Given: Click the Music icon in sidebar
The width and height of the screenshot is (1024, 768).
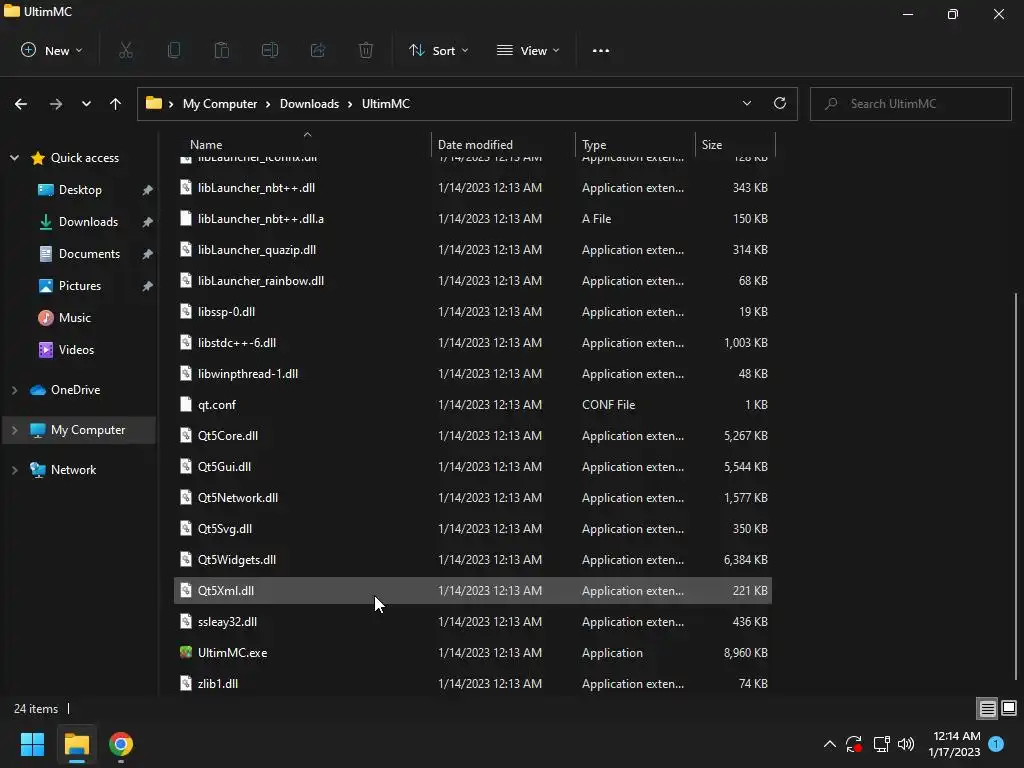Looking at the screenshot, I should (x=46, y=318).
